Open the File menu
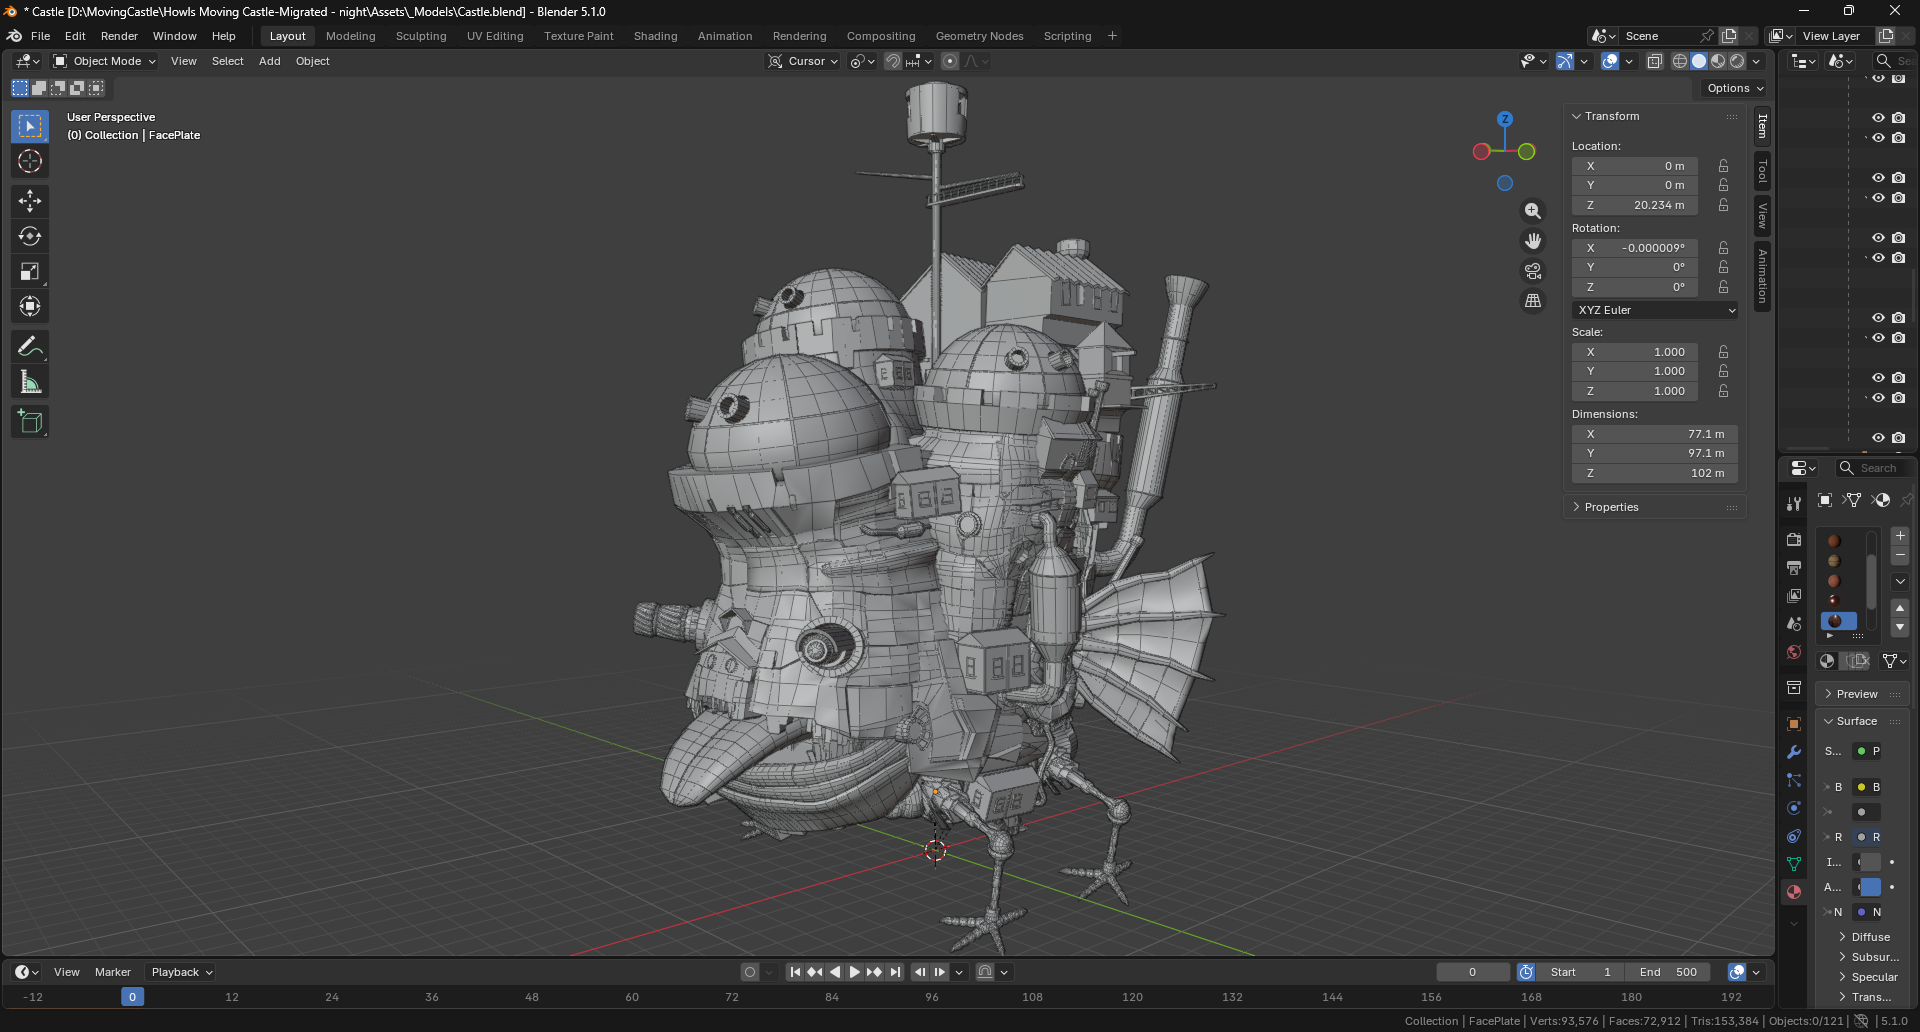The height and width of the screenshot is (1032, 1920). point(40,36)
